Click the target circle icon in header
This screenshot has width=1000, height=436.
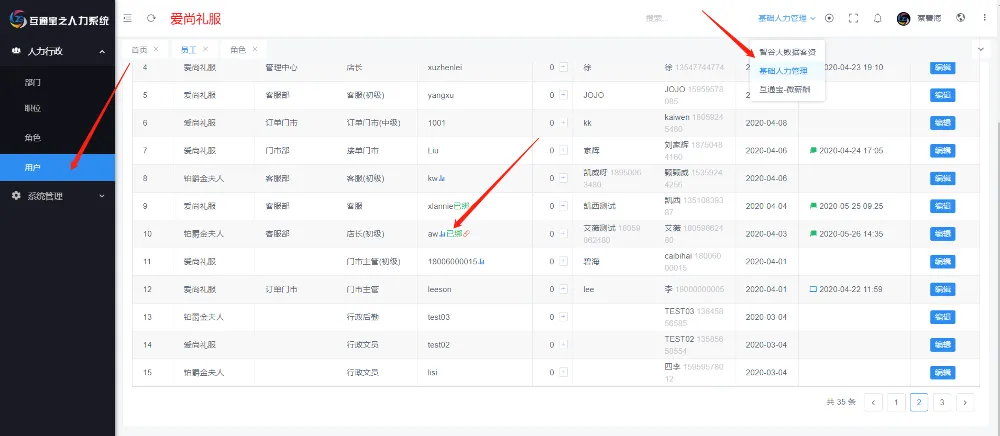(829, 18)
